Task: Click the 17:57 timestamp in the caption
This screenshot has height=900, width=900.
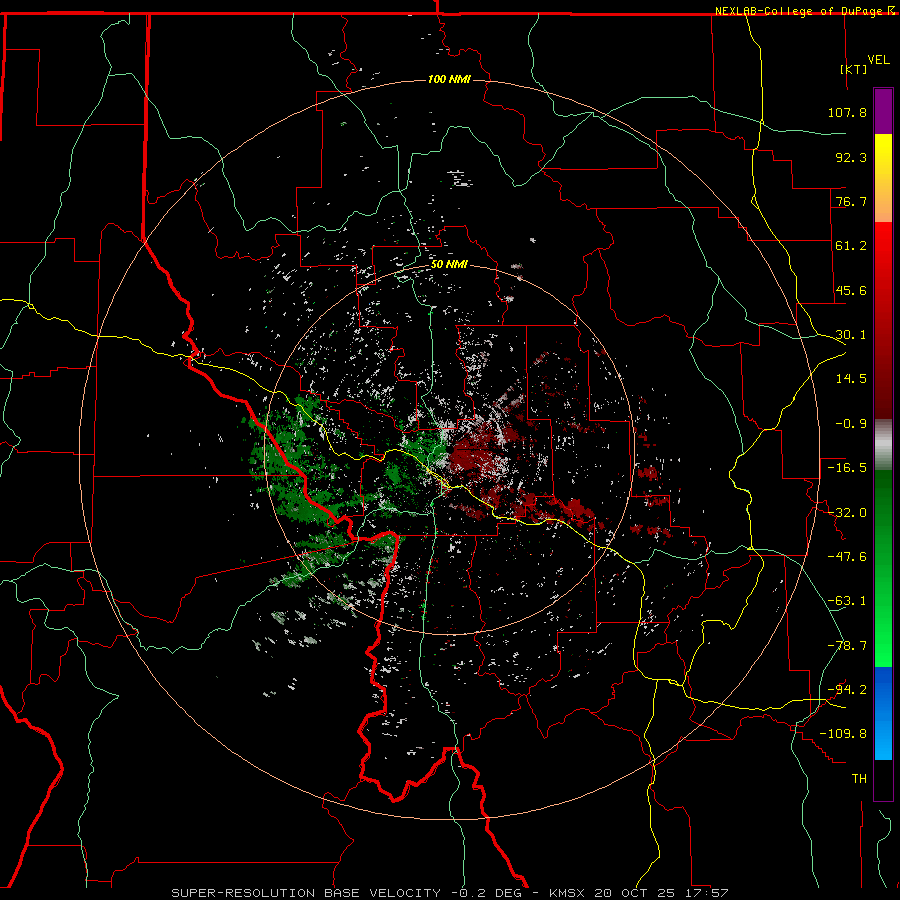Action: (x=709, y=893)
